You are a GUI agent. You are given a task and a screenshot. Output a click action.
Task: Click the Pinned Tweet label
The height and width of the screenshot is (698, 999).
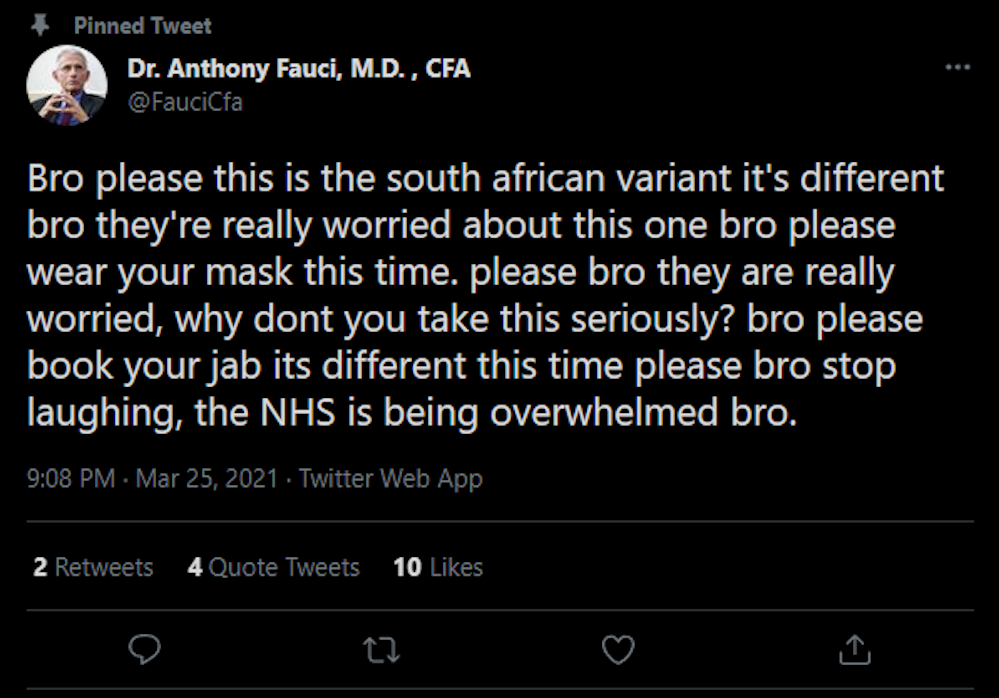click(x=142, y=25)
